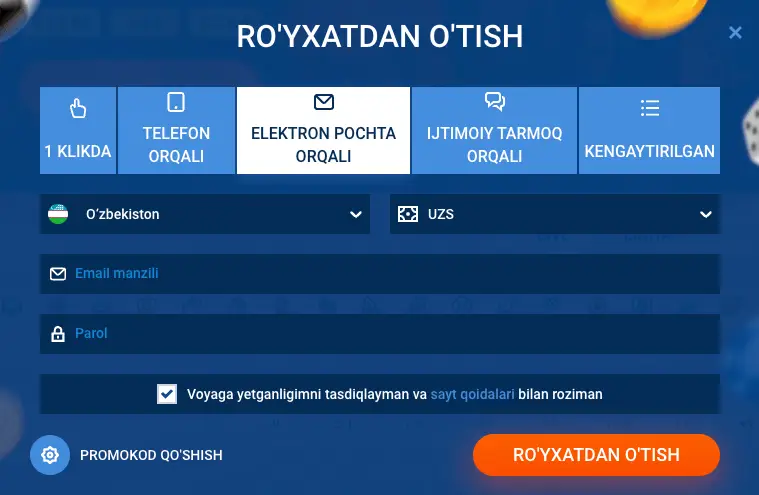Click the padlock icon in password field
The height and width of the screenshot is (495, 759).
click(58, 334)
